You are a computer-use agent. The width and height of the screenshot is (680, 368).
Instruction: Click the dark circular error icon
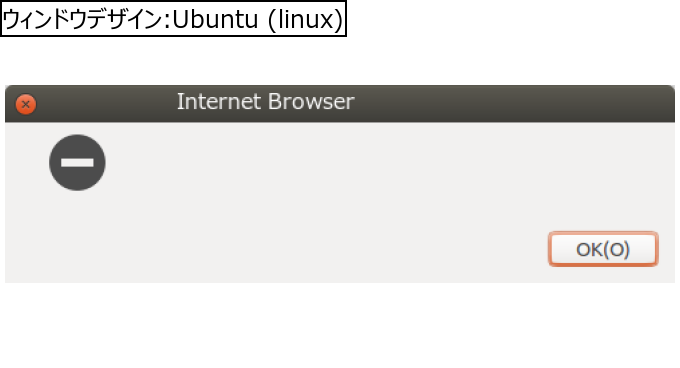(77, 163)
